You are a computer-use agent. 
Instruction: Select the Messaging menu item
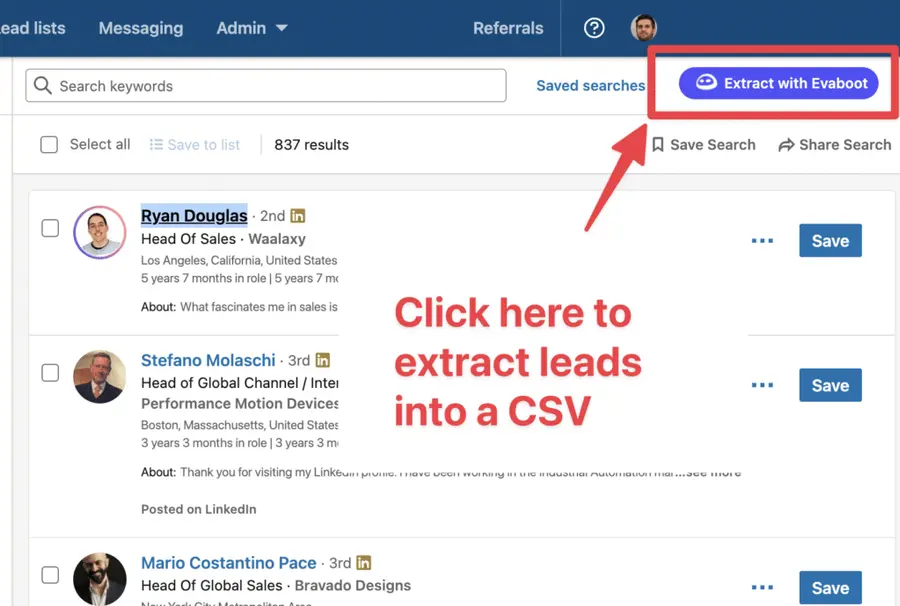pos(140,29)
